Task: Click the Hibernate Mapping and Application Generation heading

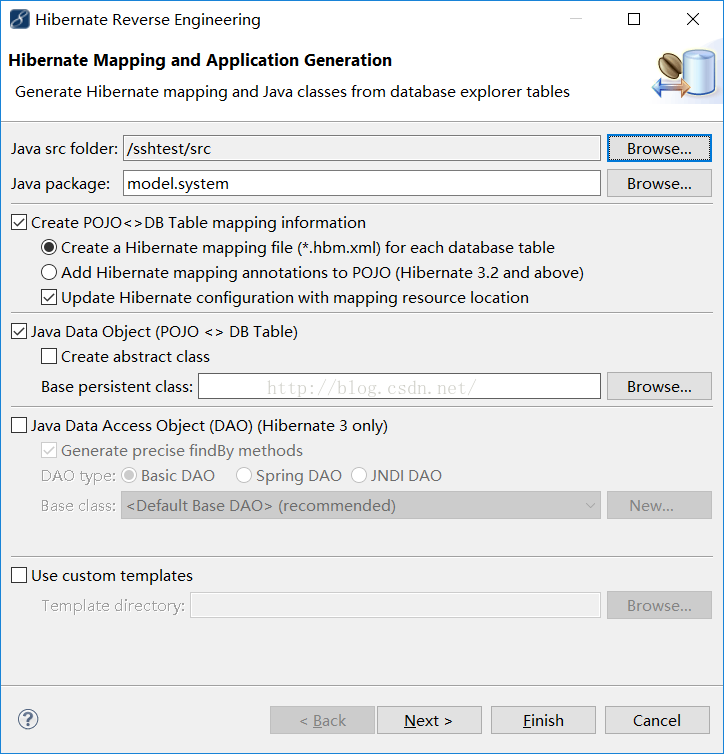Action: pos(200,60)
